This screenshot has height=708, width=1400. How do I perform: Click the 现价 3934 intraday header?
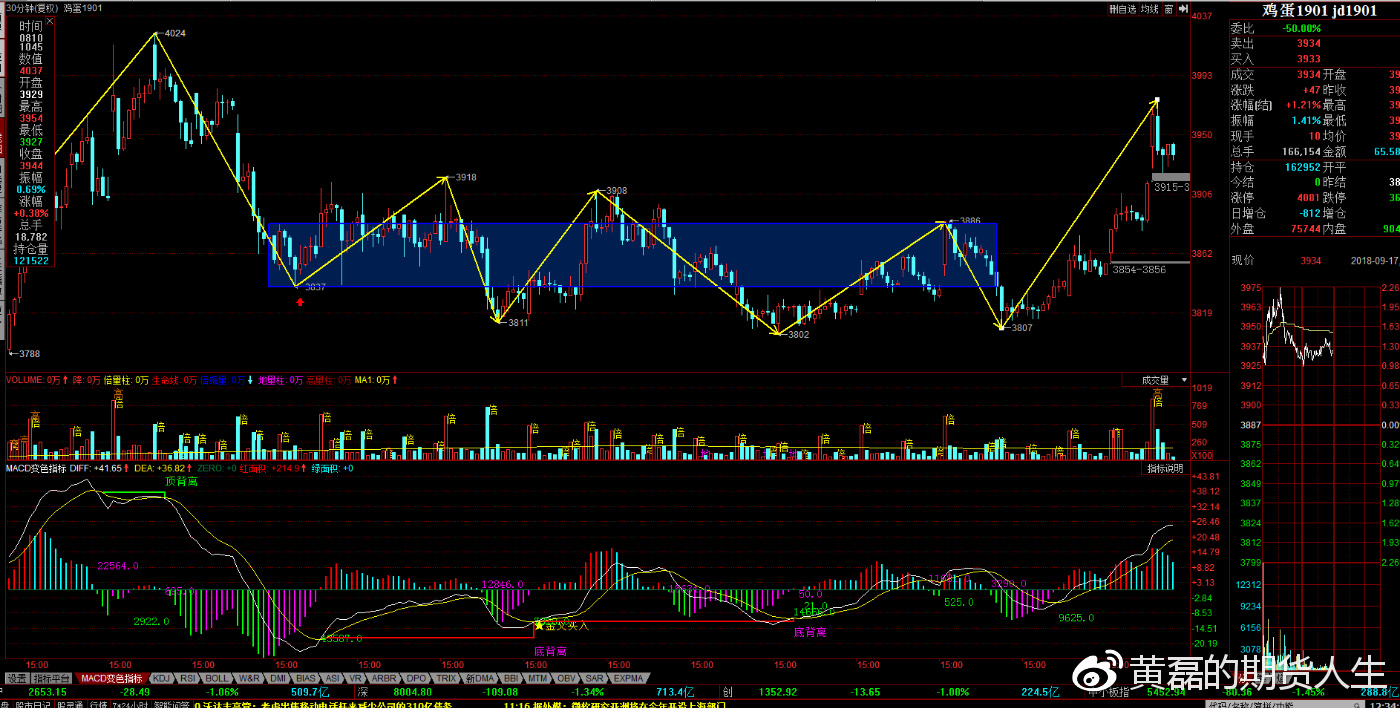pyautogui.click(x=1276, y=260)
